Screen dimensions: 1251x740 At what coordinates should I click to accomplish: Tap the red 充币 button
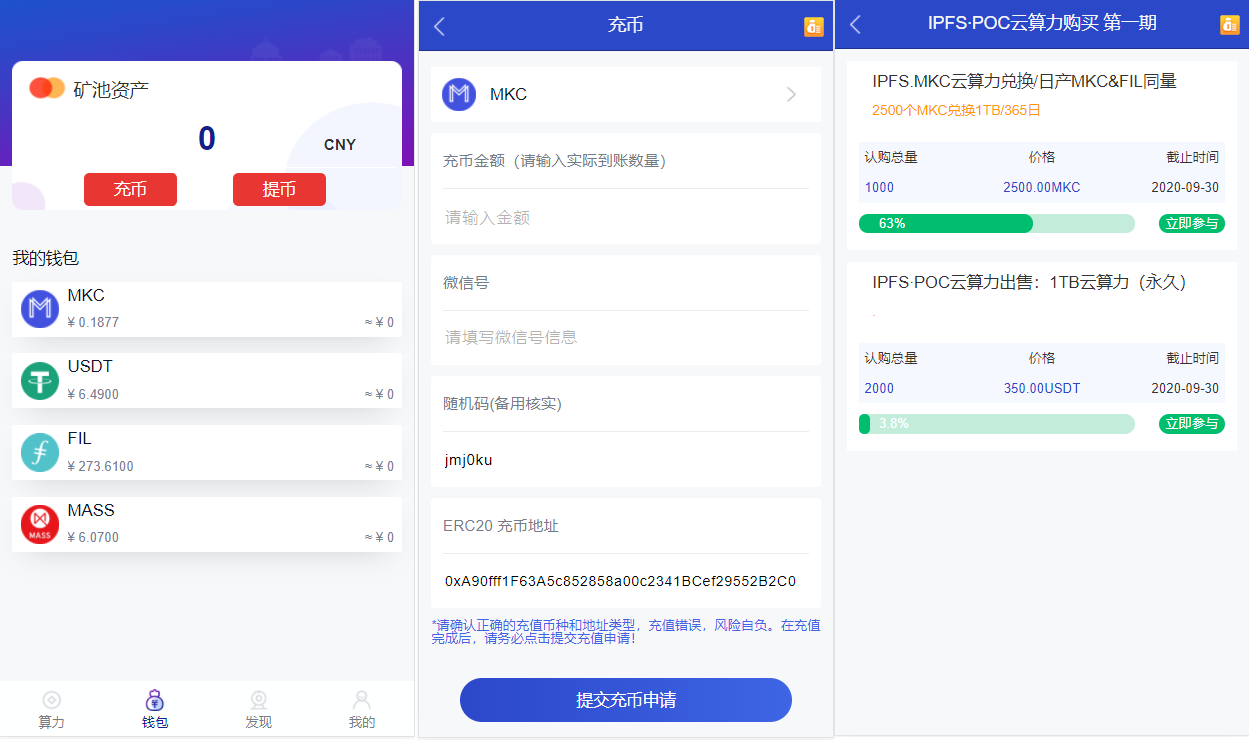[130, 190]
